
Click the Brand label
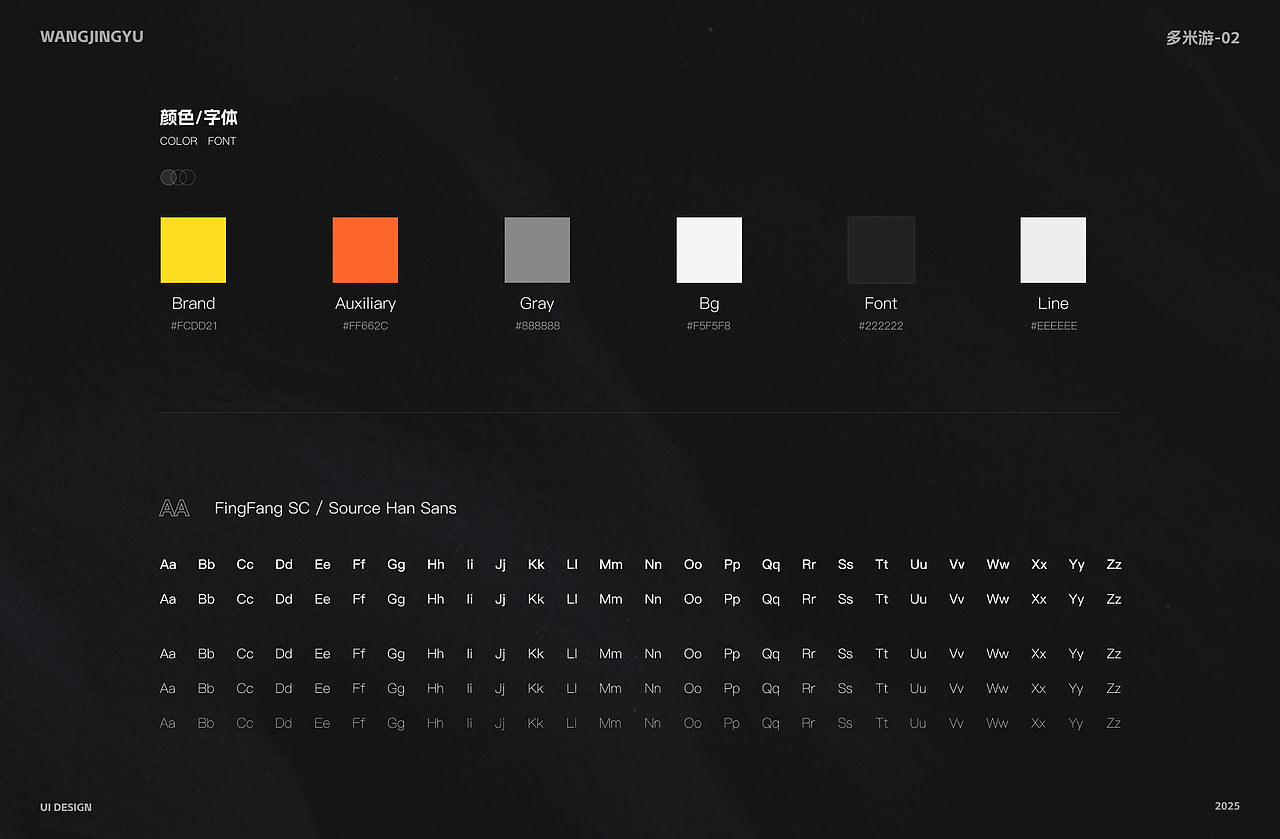pyautogui.click(x=193, y=303)
